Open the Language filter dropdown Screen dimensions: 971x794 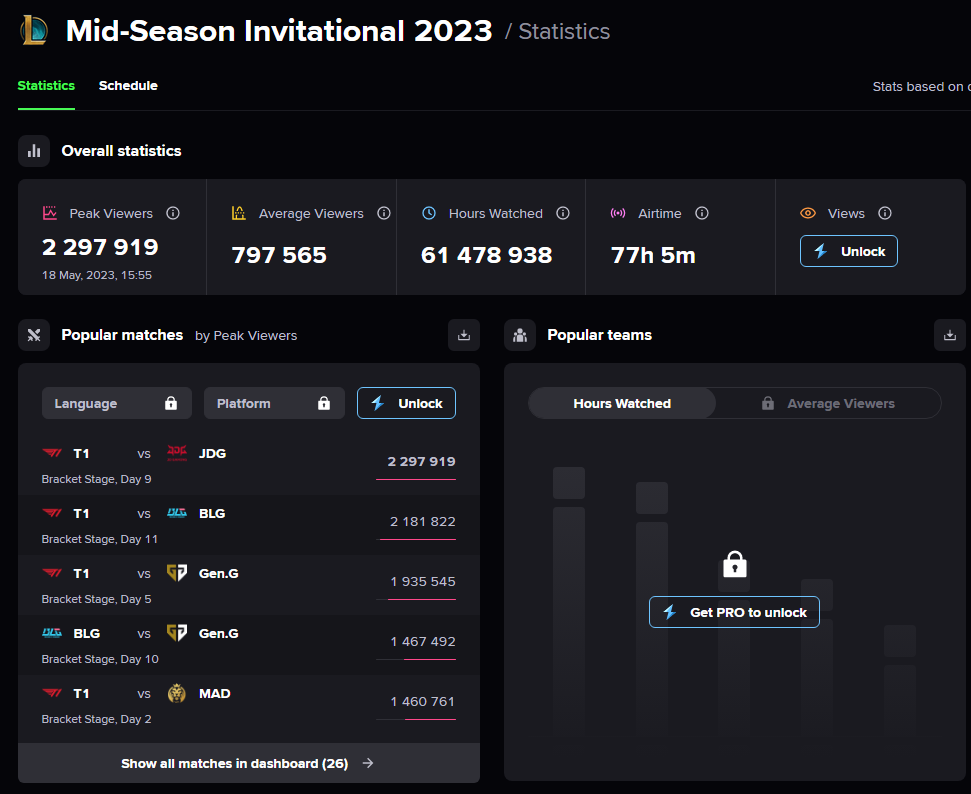(117, 403)
